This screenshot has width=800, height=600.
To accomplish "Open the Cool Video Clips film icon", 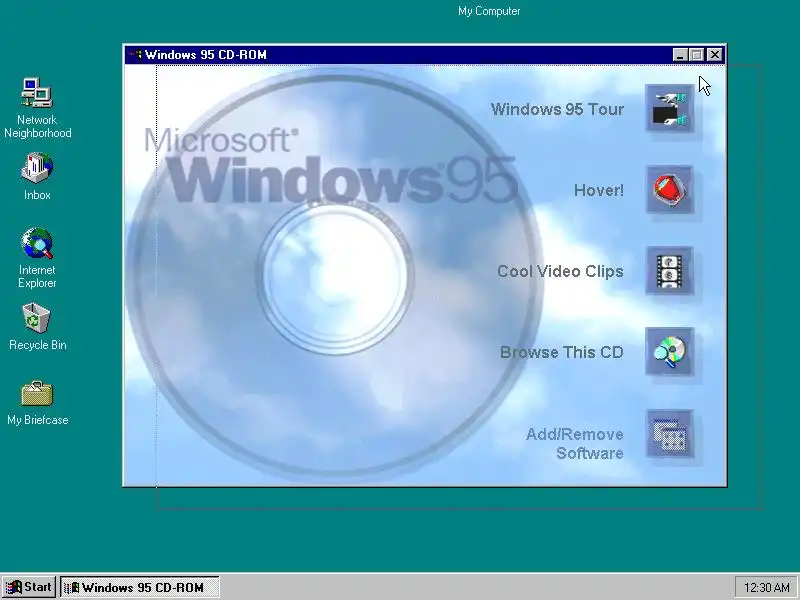I will point(669,271).
